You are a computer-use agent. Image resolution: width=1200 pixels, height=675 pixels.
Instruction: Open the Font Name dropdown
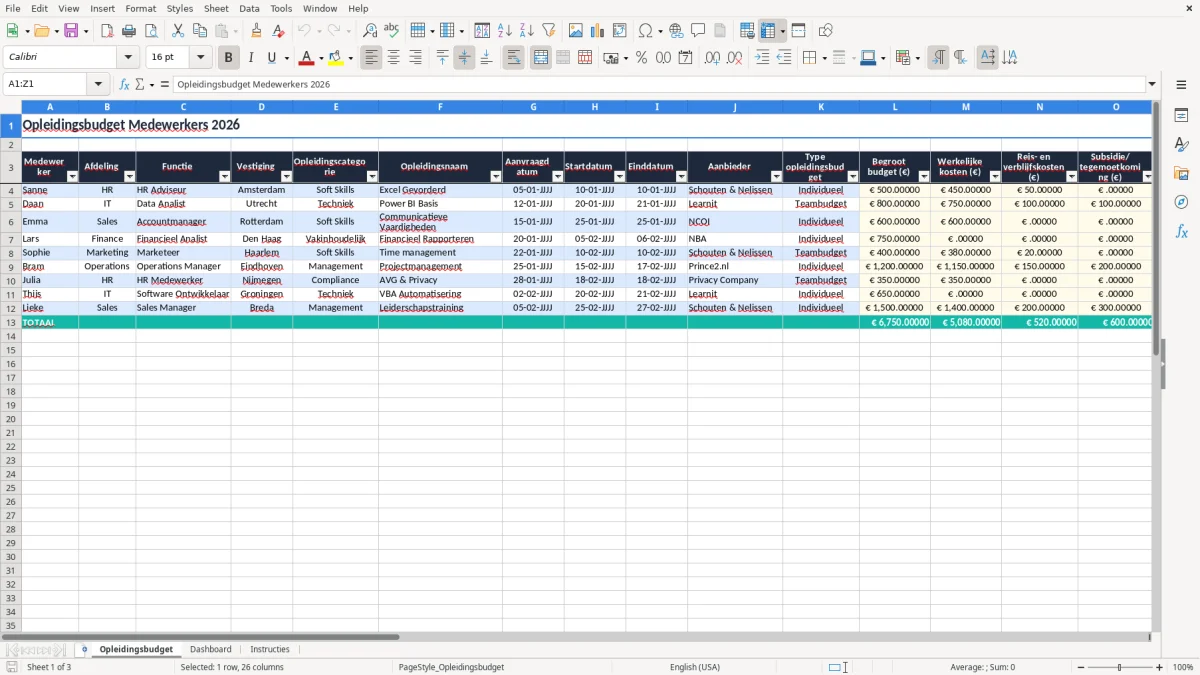(128, 58)
